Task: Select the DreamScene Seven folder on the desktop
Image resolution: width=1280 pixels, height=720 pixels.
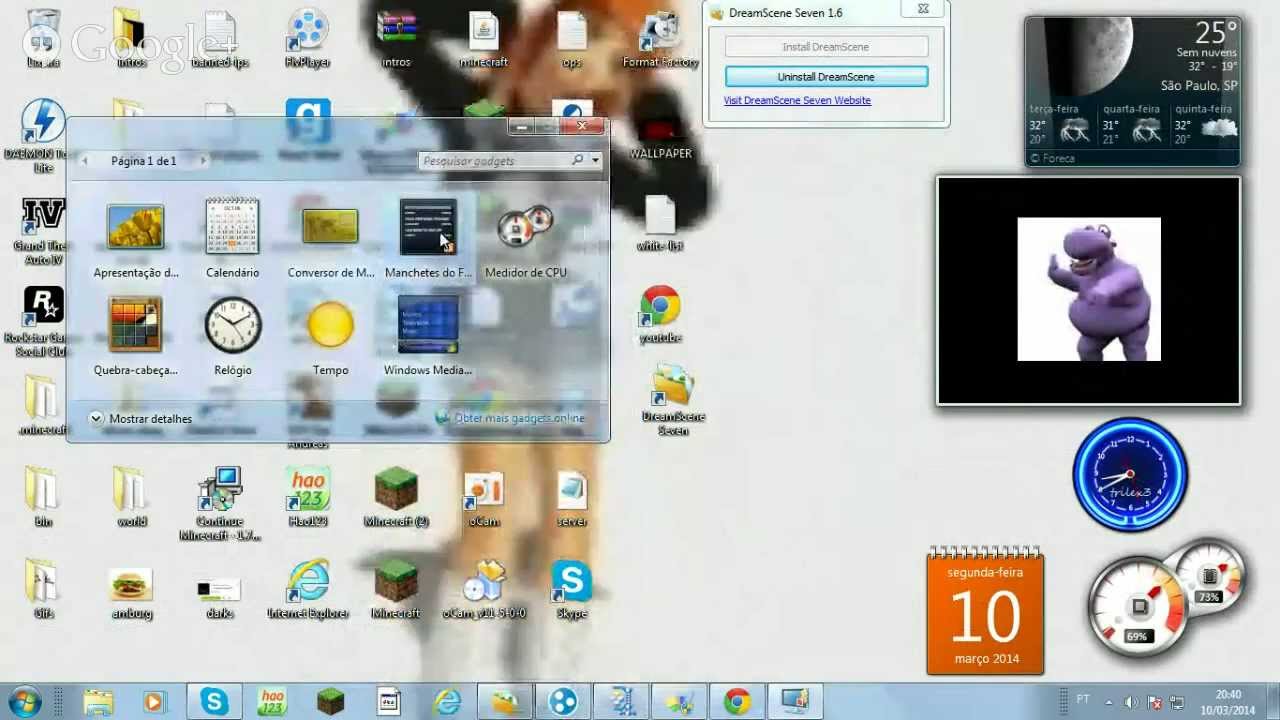Action: click(x=673, y=400)
